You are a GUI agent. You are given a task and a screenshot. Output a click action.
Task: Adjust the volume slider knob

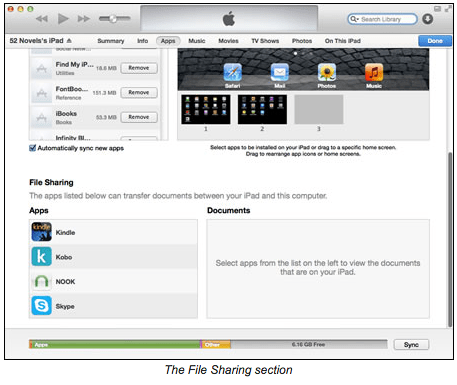(113, 19)
